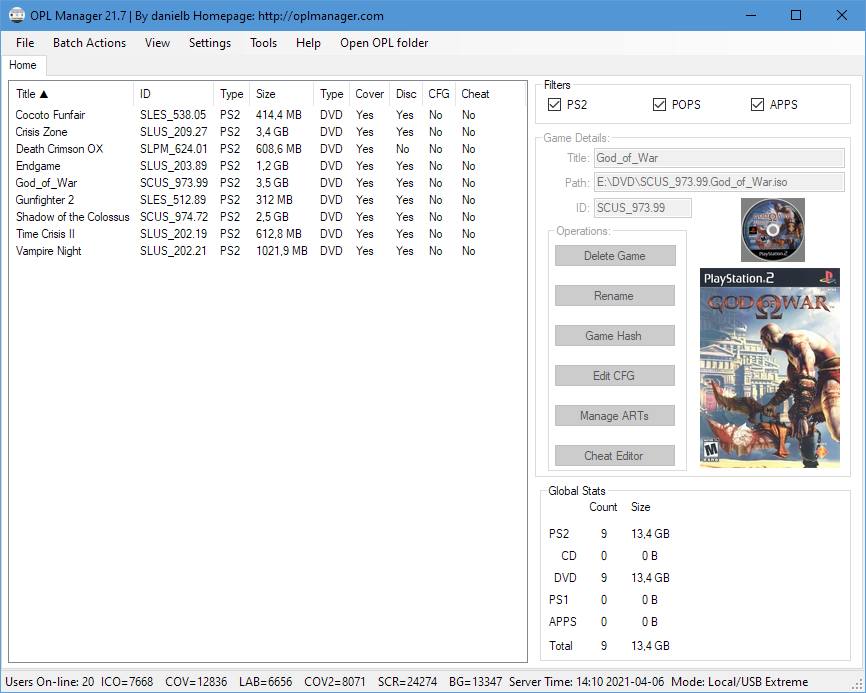Click LAB=6656 in status bar
The image size is (866, 693).
click(x=266, y=682)
